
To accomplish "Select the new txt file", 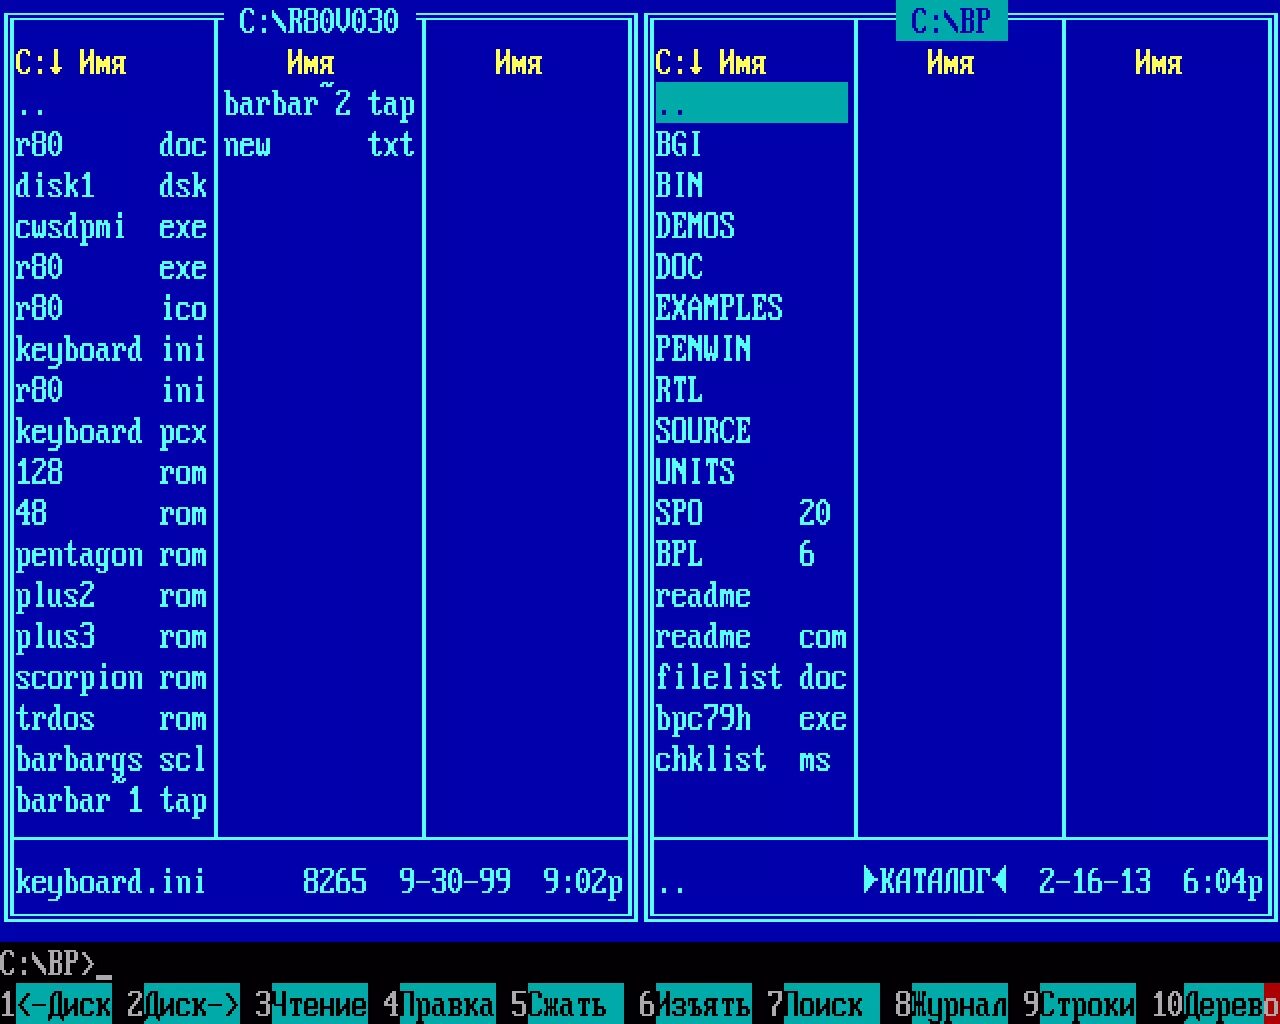I will coord(320,145).
